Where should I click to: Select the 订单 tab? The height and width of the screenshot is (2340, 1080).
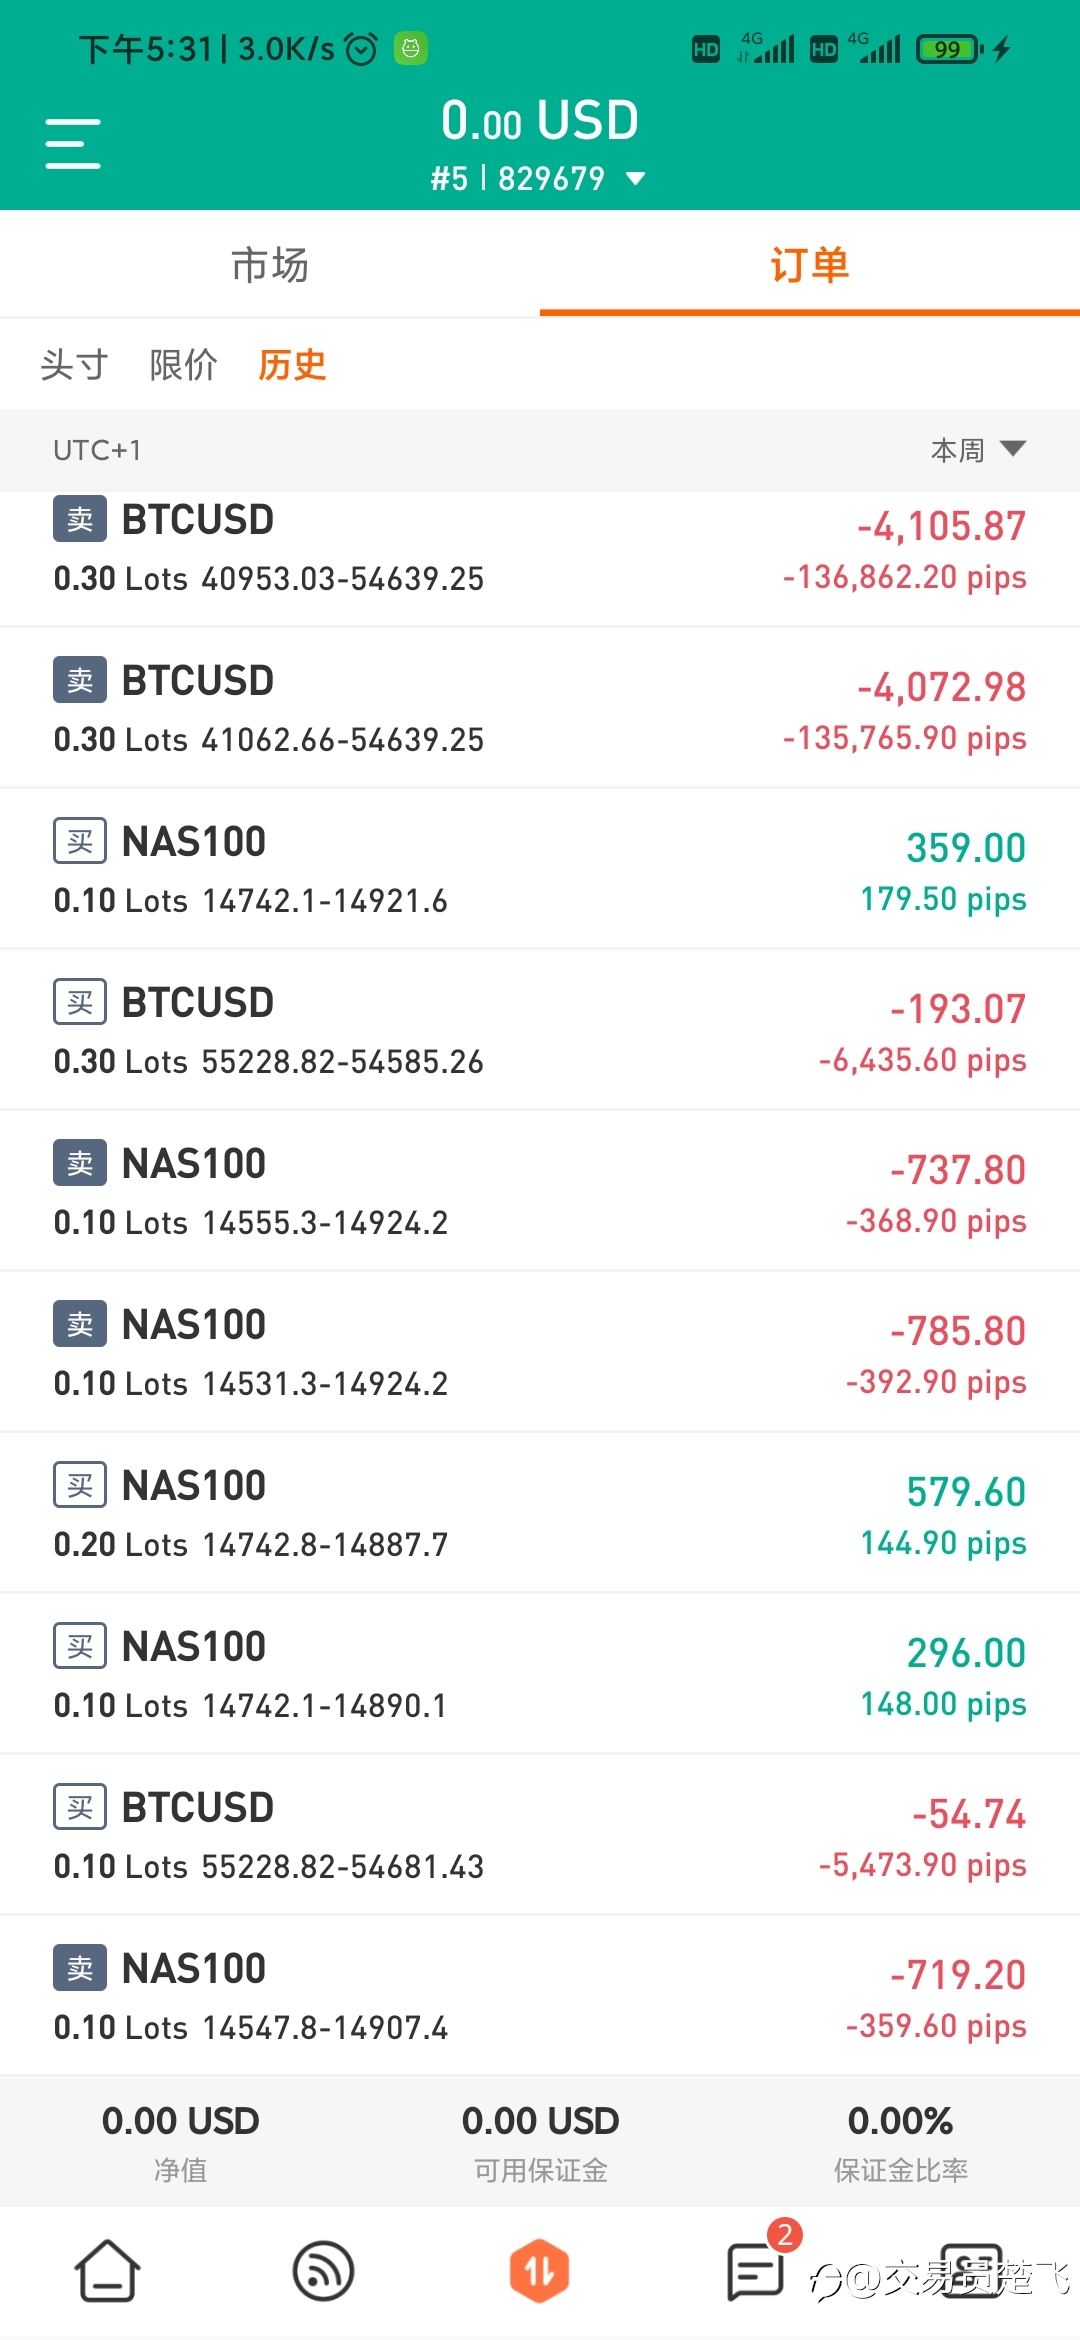(810, 265)
